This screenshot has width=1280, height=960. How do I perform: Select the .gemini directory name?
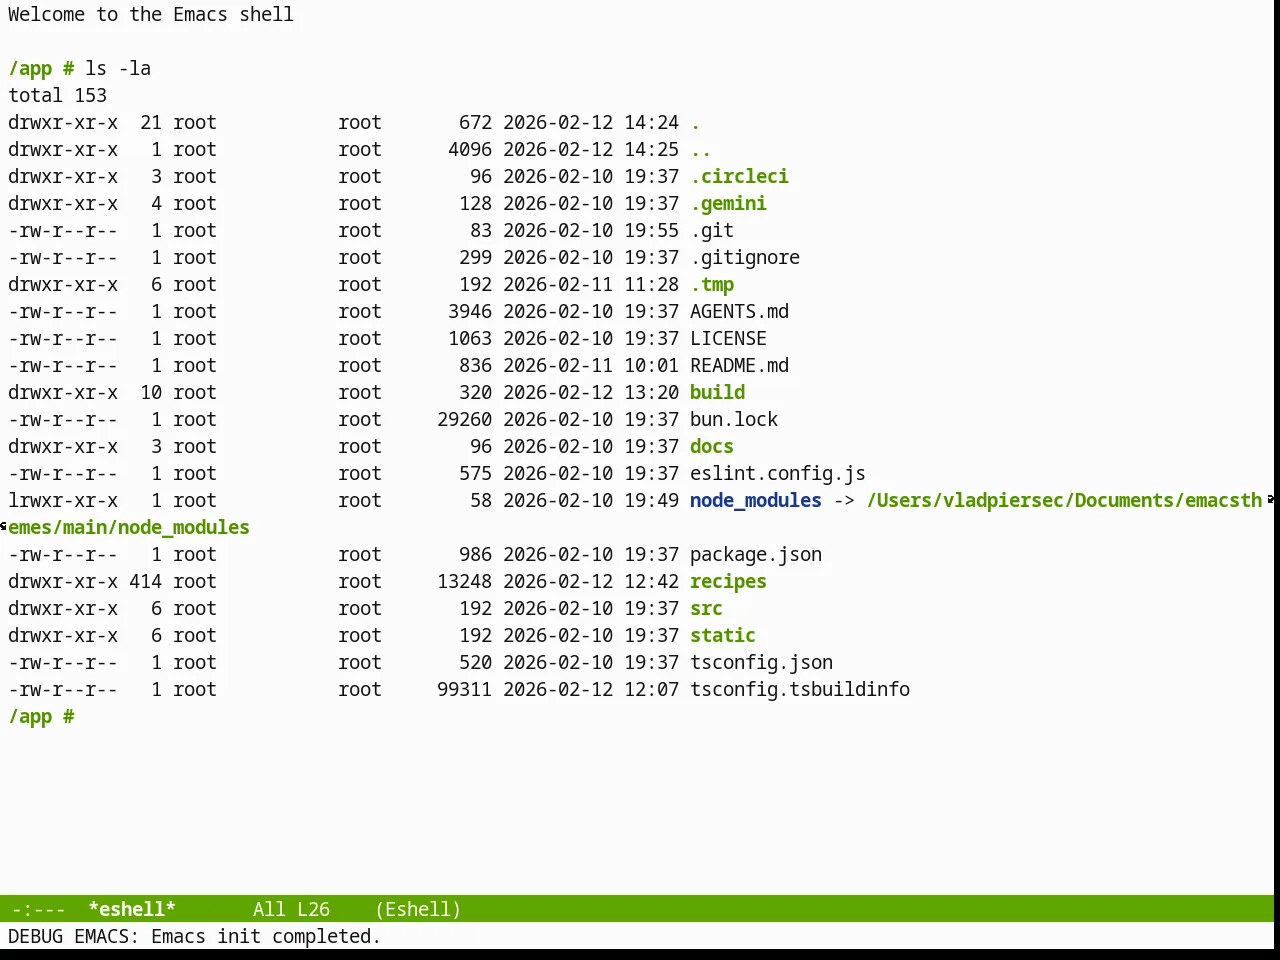(728, 204)
